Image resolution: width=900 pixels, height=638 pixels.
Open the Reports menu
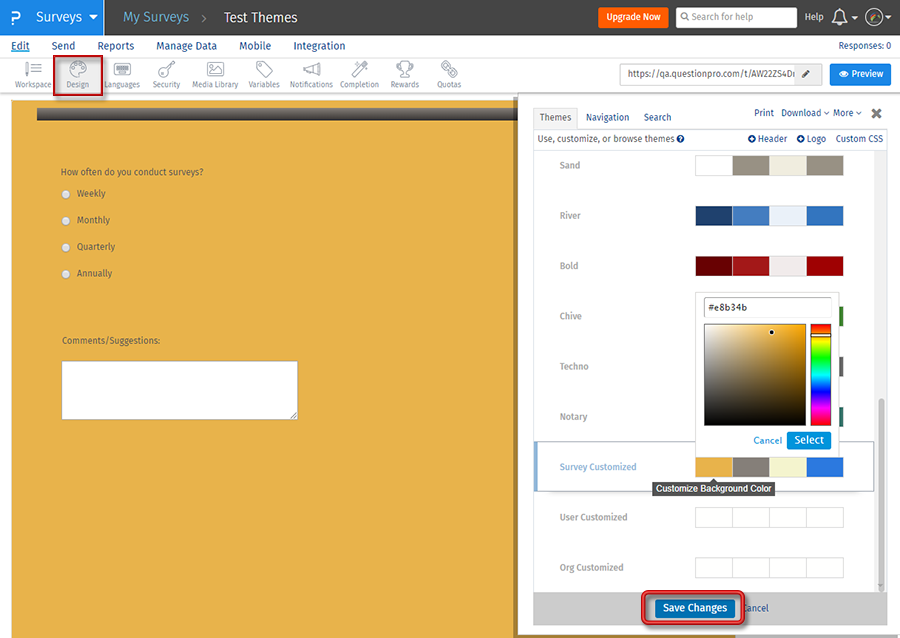115,45
